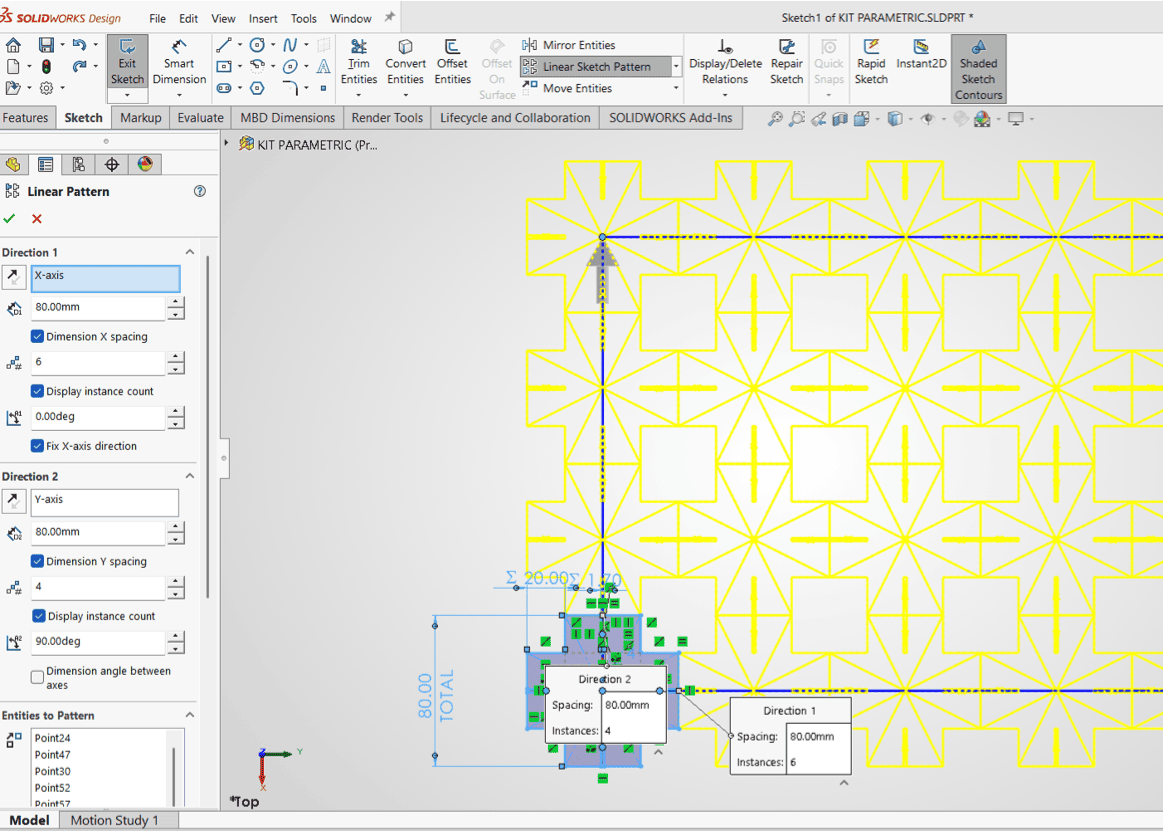Switch to the Evaluate tab
Screen dimensions: 1163x831
coord(200,118)
